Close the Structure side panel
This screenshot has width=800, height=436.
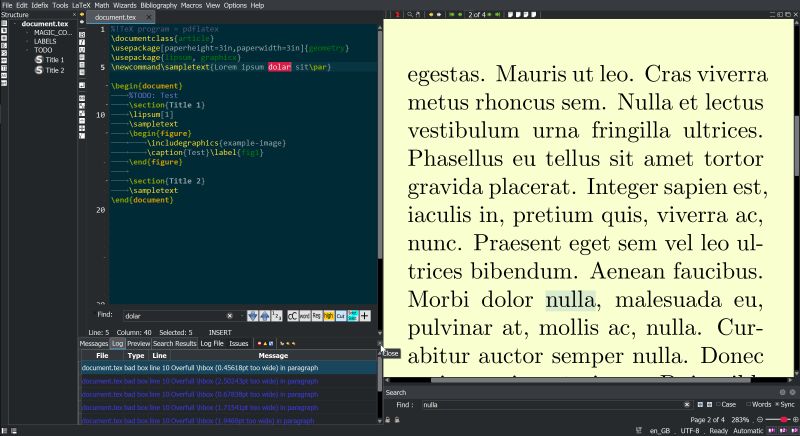pyautogui.click(x=74, y=15)
